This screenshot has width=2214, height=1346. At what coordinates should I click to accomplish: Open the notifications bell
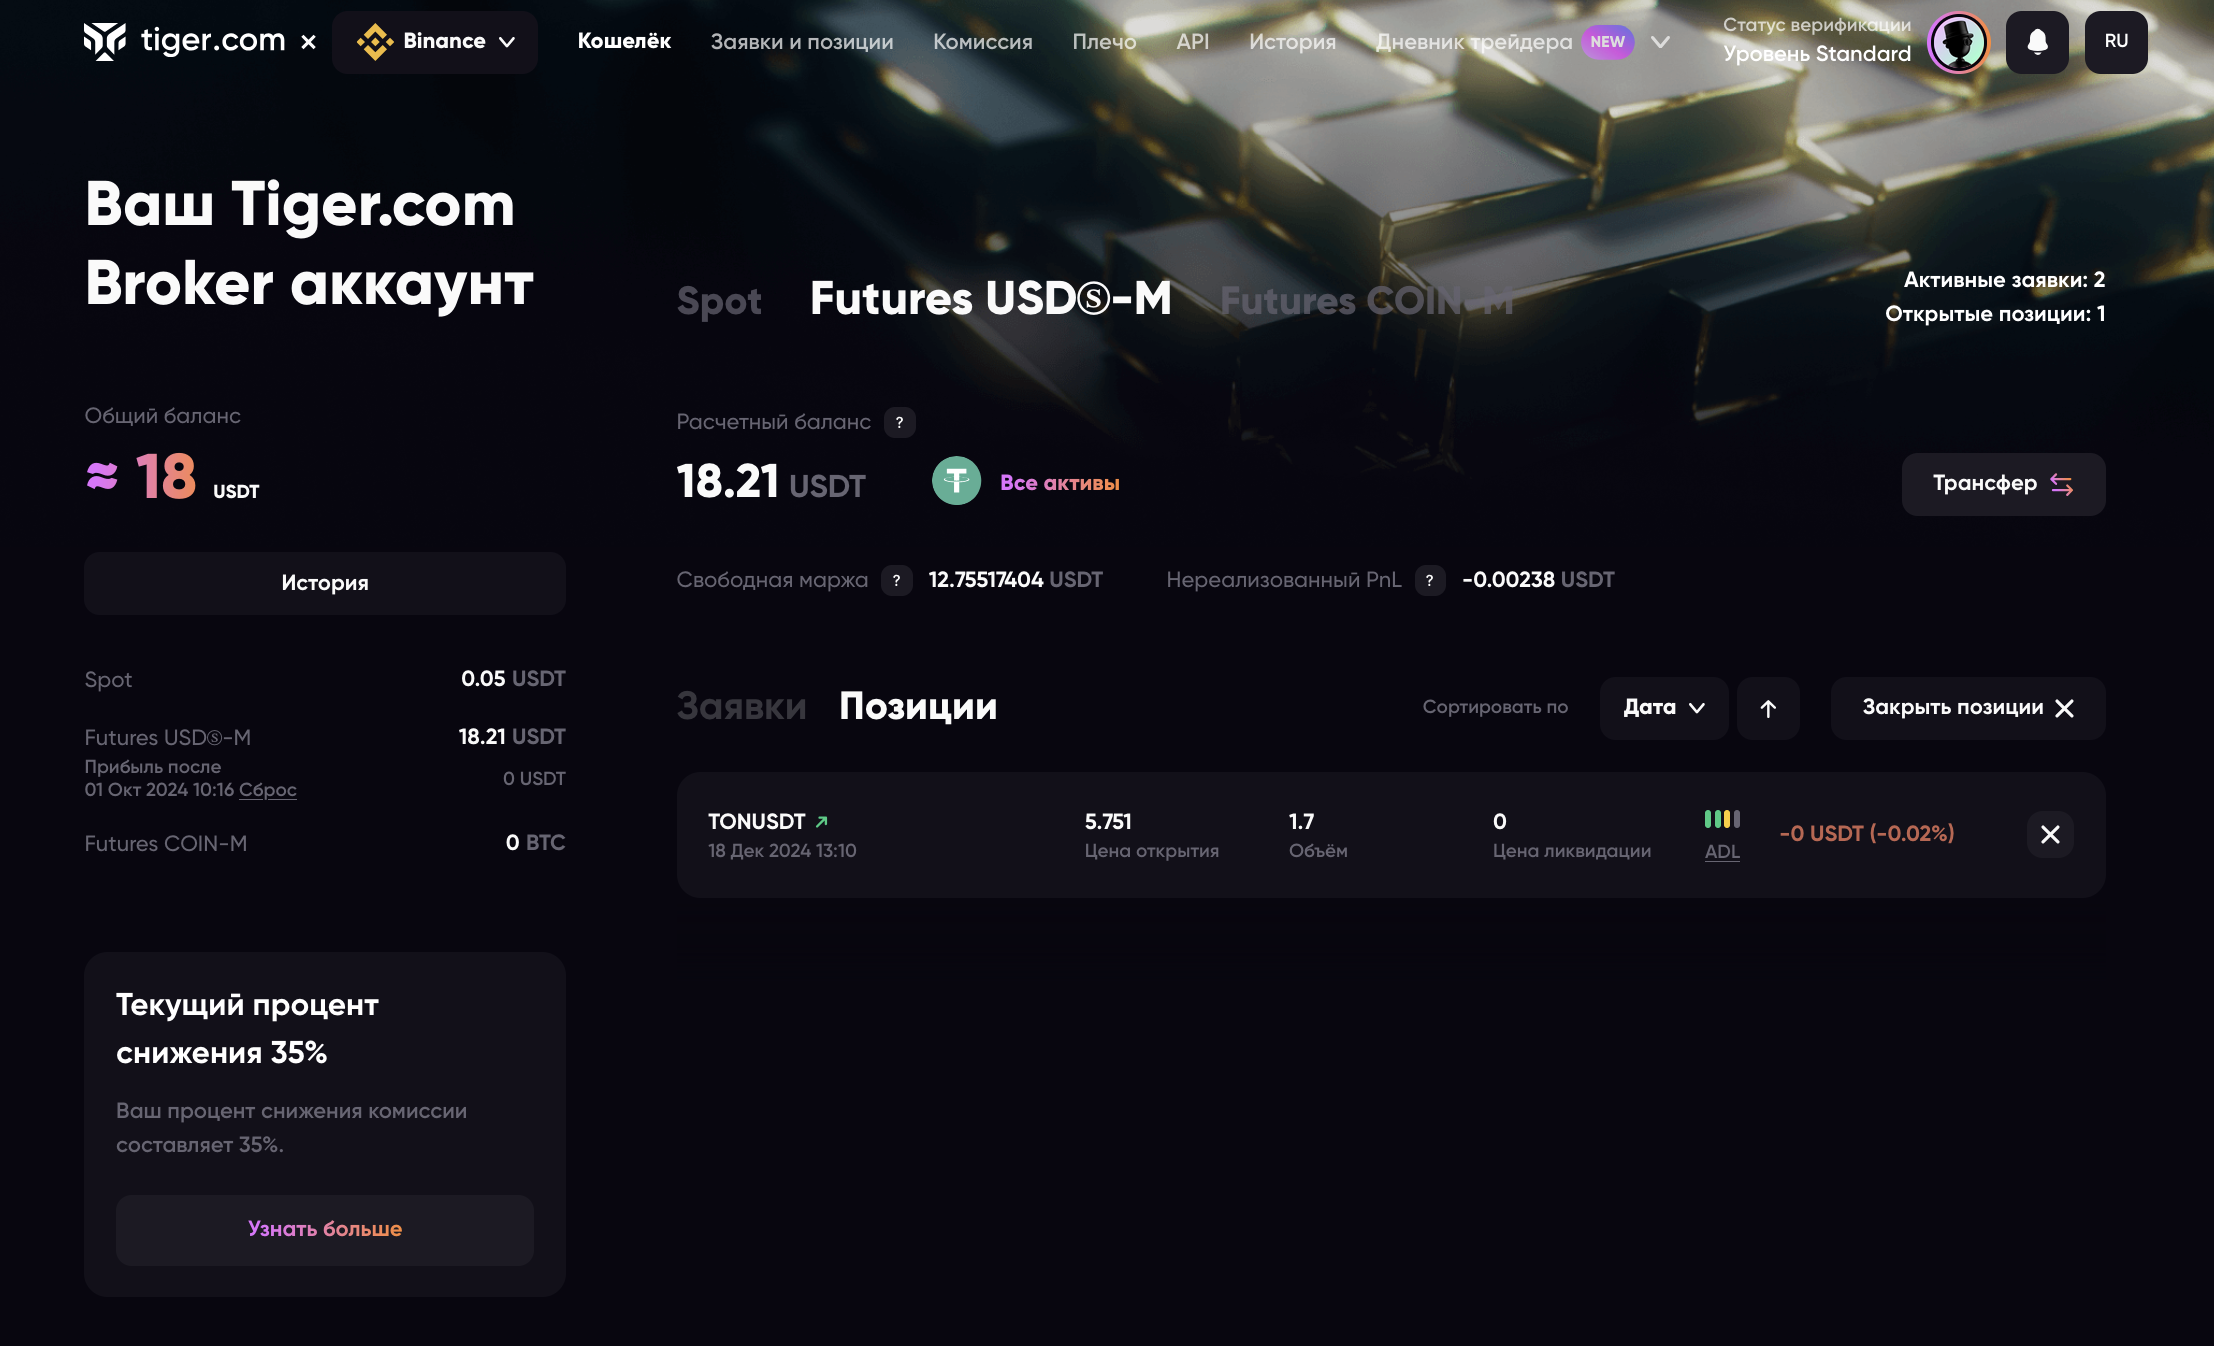pos(2037,42)
